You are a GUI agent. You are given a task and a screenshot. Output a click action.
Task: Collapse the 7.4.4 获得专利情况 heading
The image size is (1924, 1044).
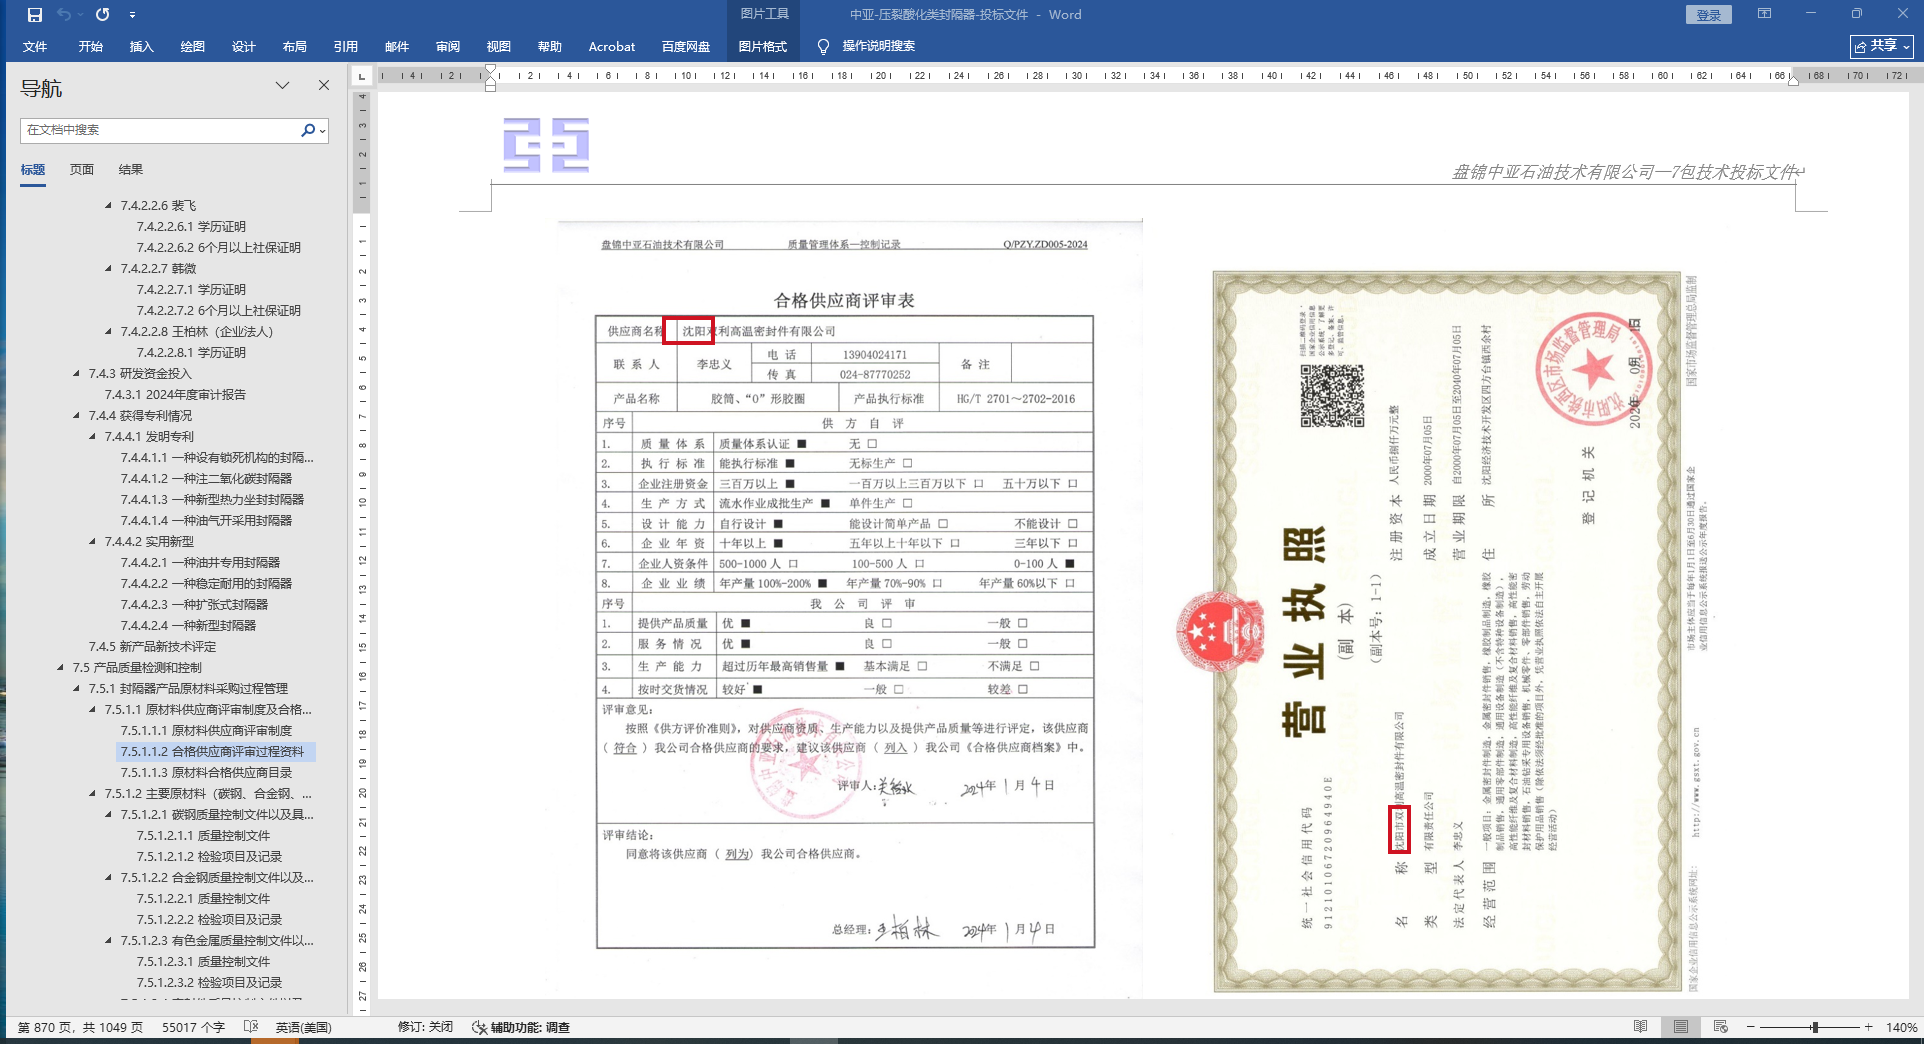(77, 416)
